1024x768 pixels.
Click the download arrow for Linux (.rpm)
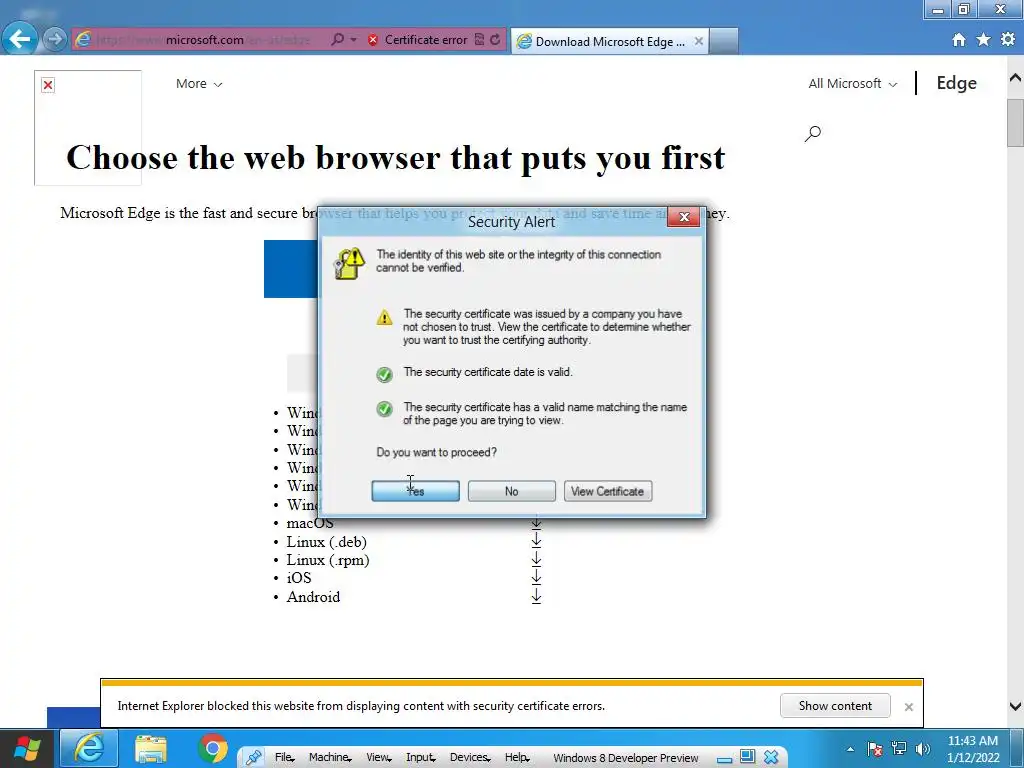point(536,560)
